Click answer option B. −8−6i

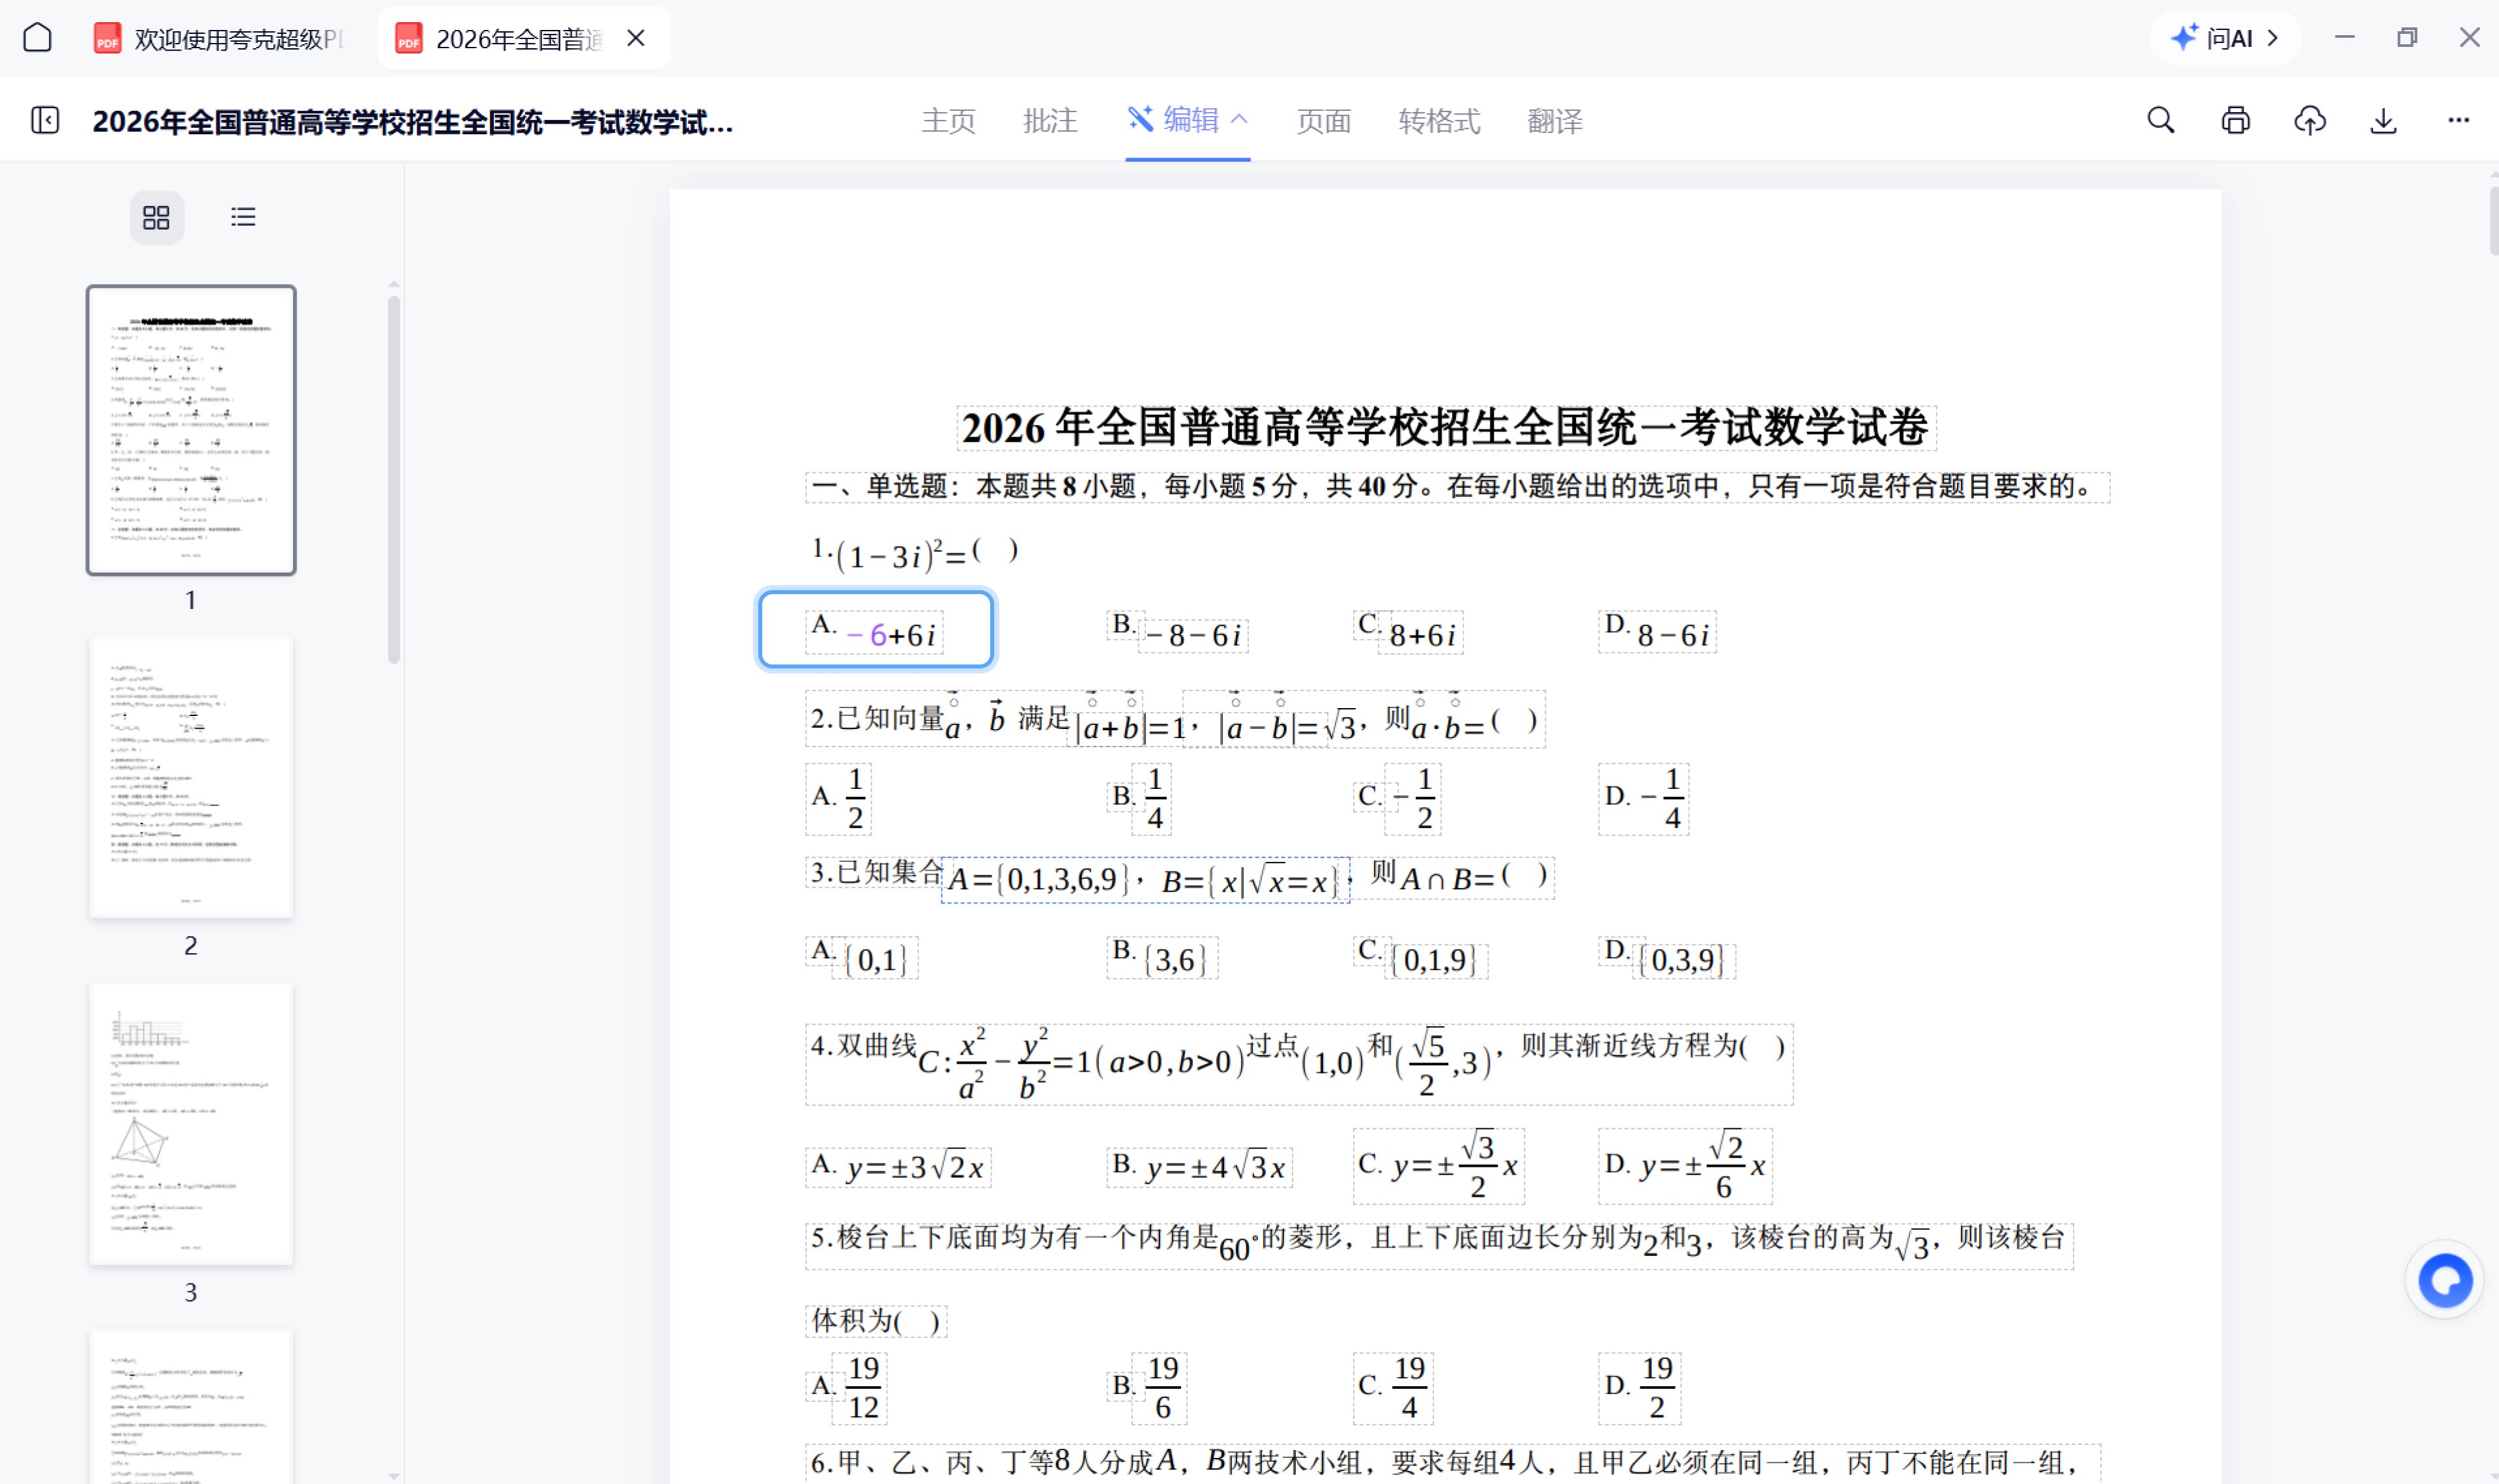(1177, 632)
